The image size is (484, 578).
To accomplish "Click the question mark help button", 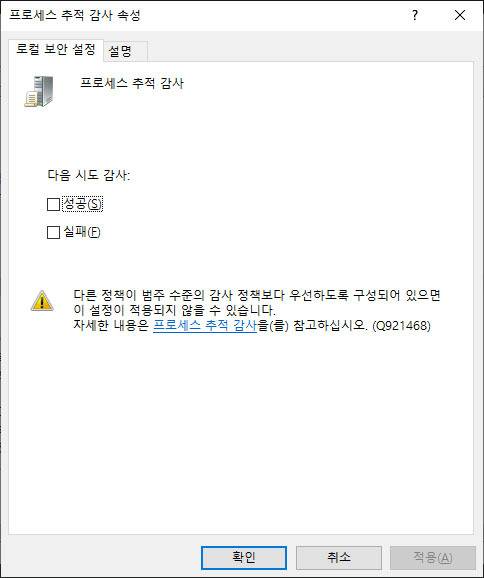I will point(415,15).
